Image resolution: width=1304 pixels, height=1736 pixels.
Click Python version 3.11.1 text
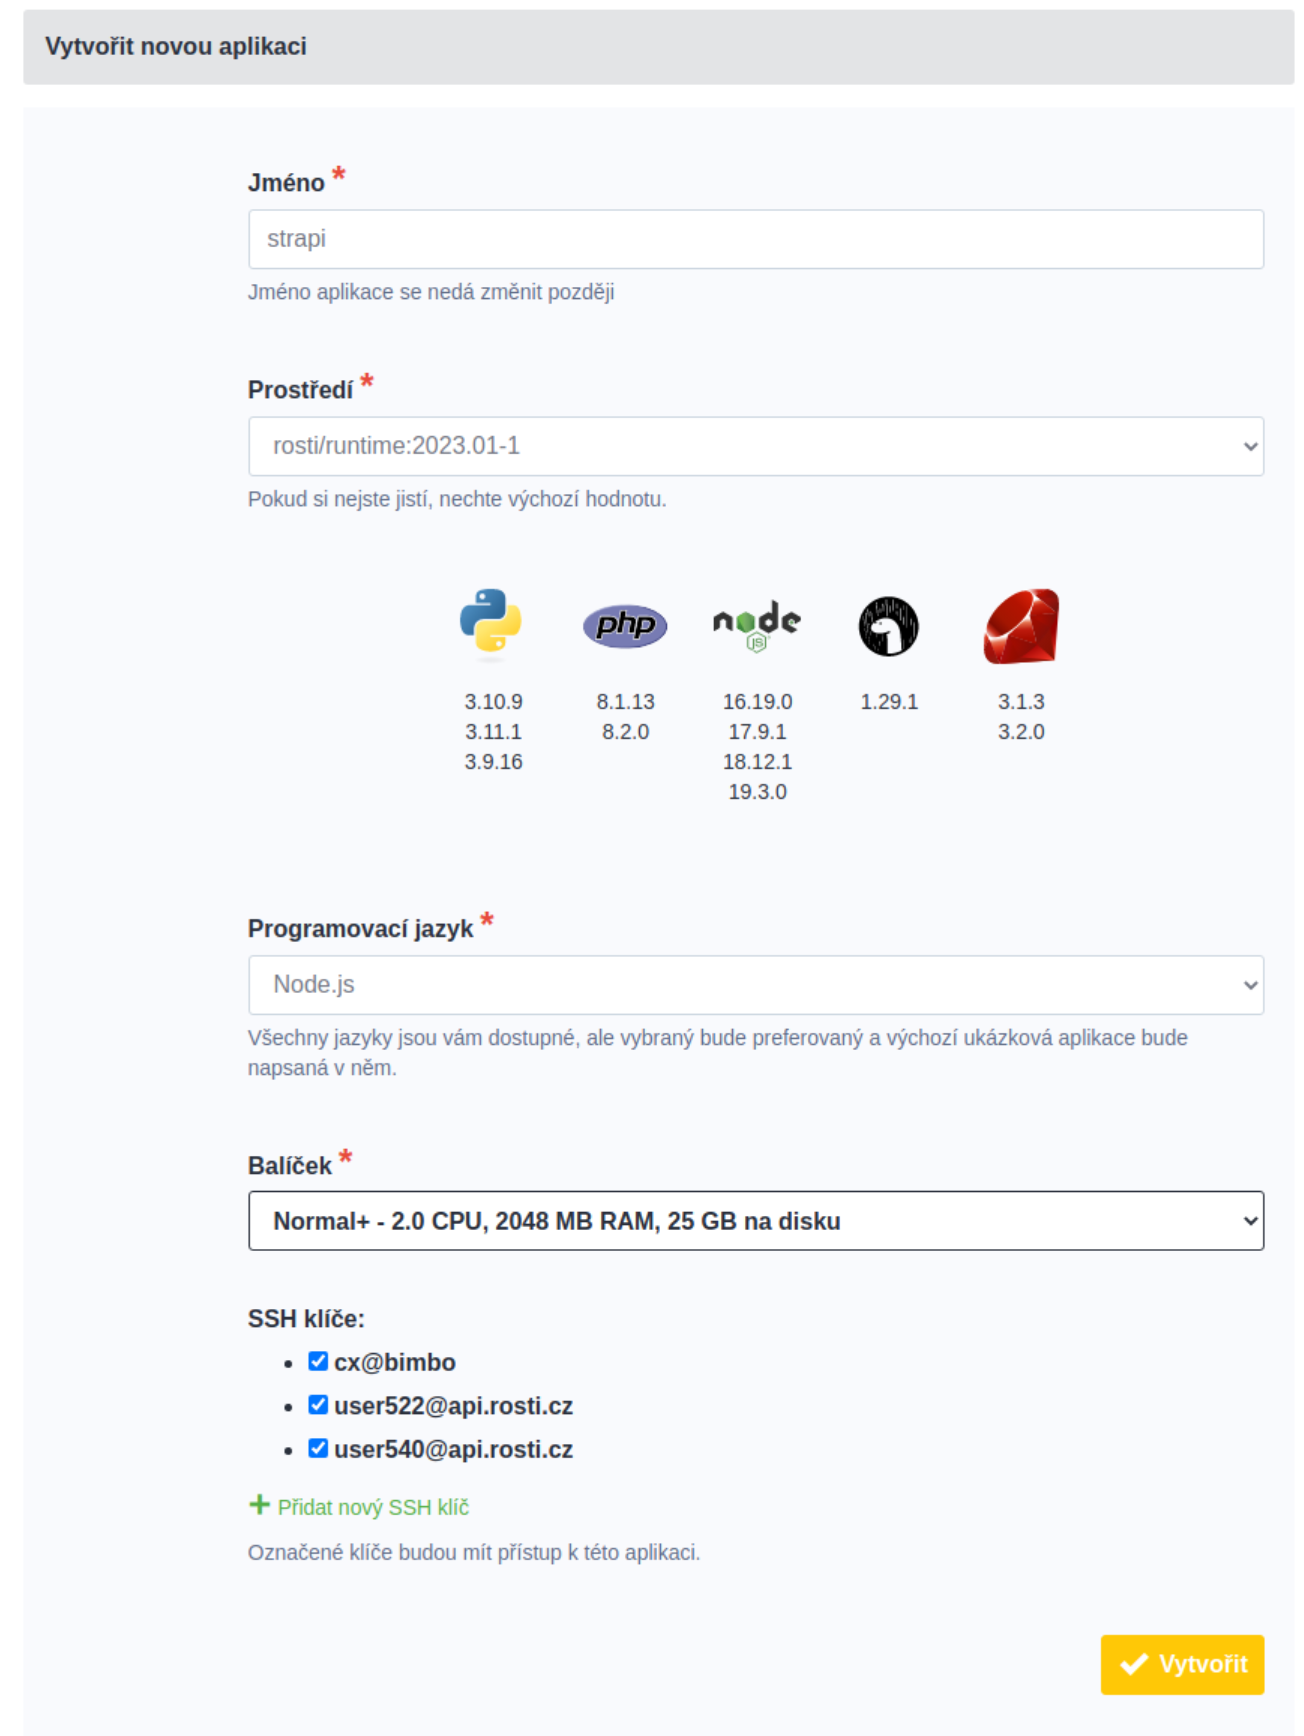[493, 732]
